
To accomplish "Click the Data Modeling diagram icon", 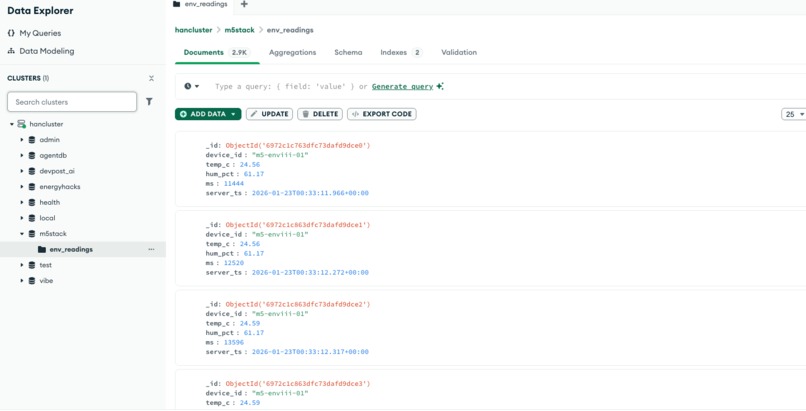I will pyautogui.click(x=11, y=51).
